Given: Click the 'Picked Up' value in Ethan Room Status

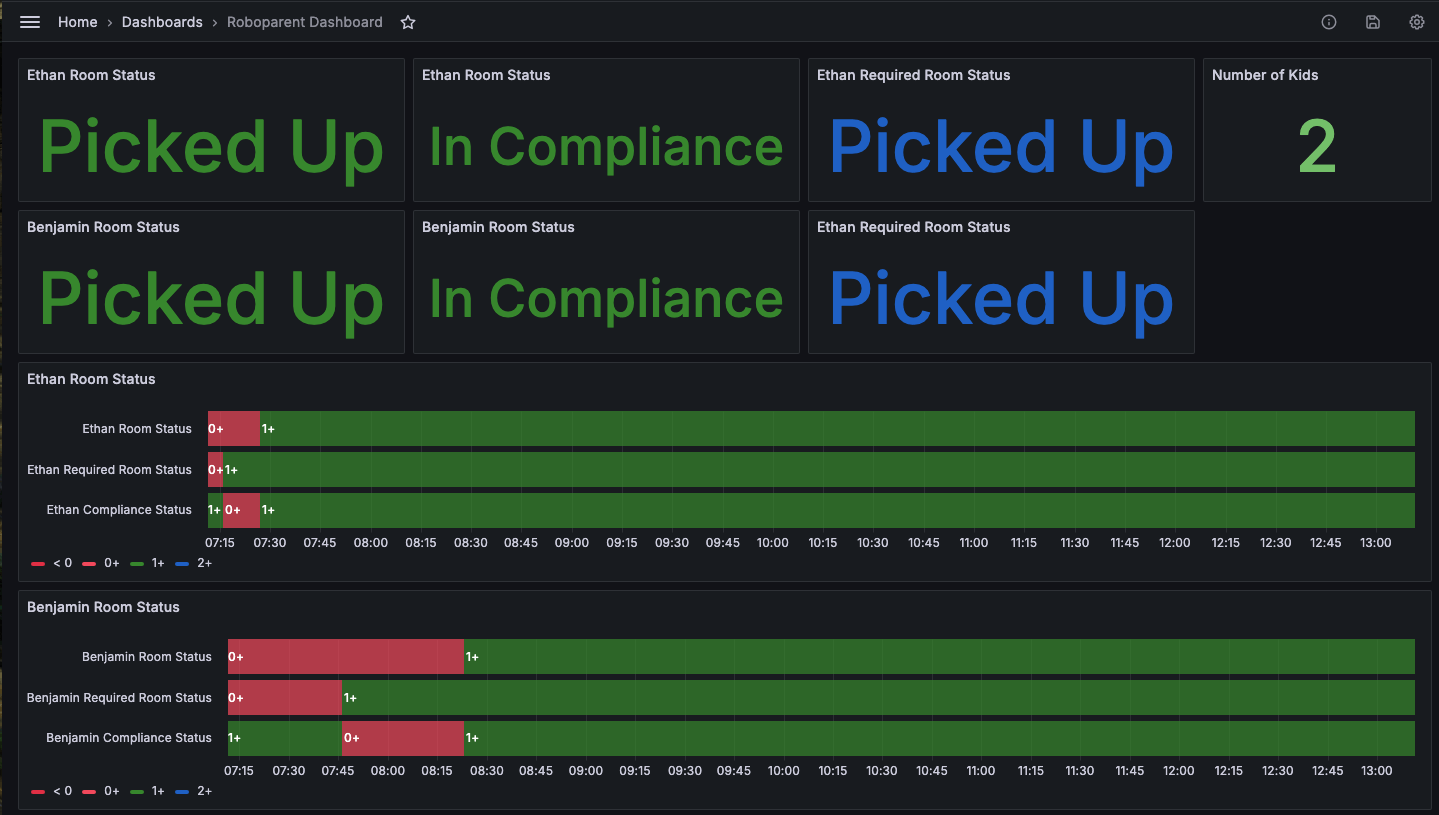Looking at the screenshot, I should [211, 147].
